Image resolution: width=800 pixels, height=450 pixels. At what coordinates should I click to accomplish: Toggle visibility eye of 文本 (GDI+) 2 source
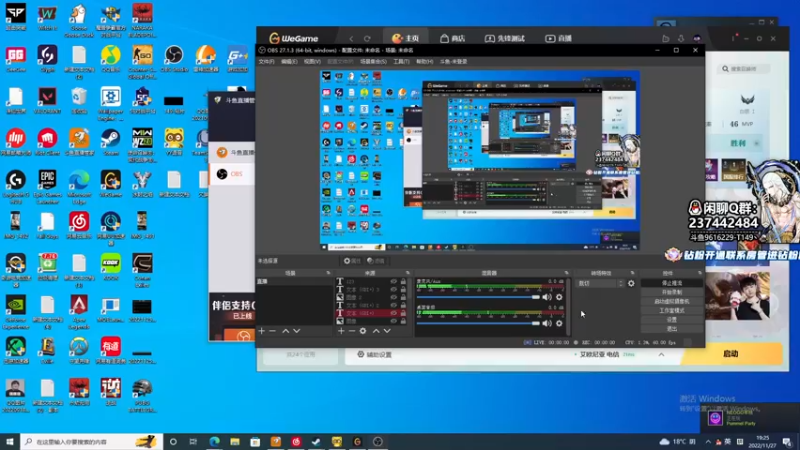[x=393, y=305]
